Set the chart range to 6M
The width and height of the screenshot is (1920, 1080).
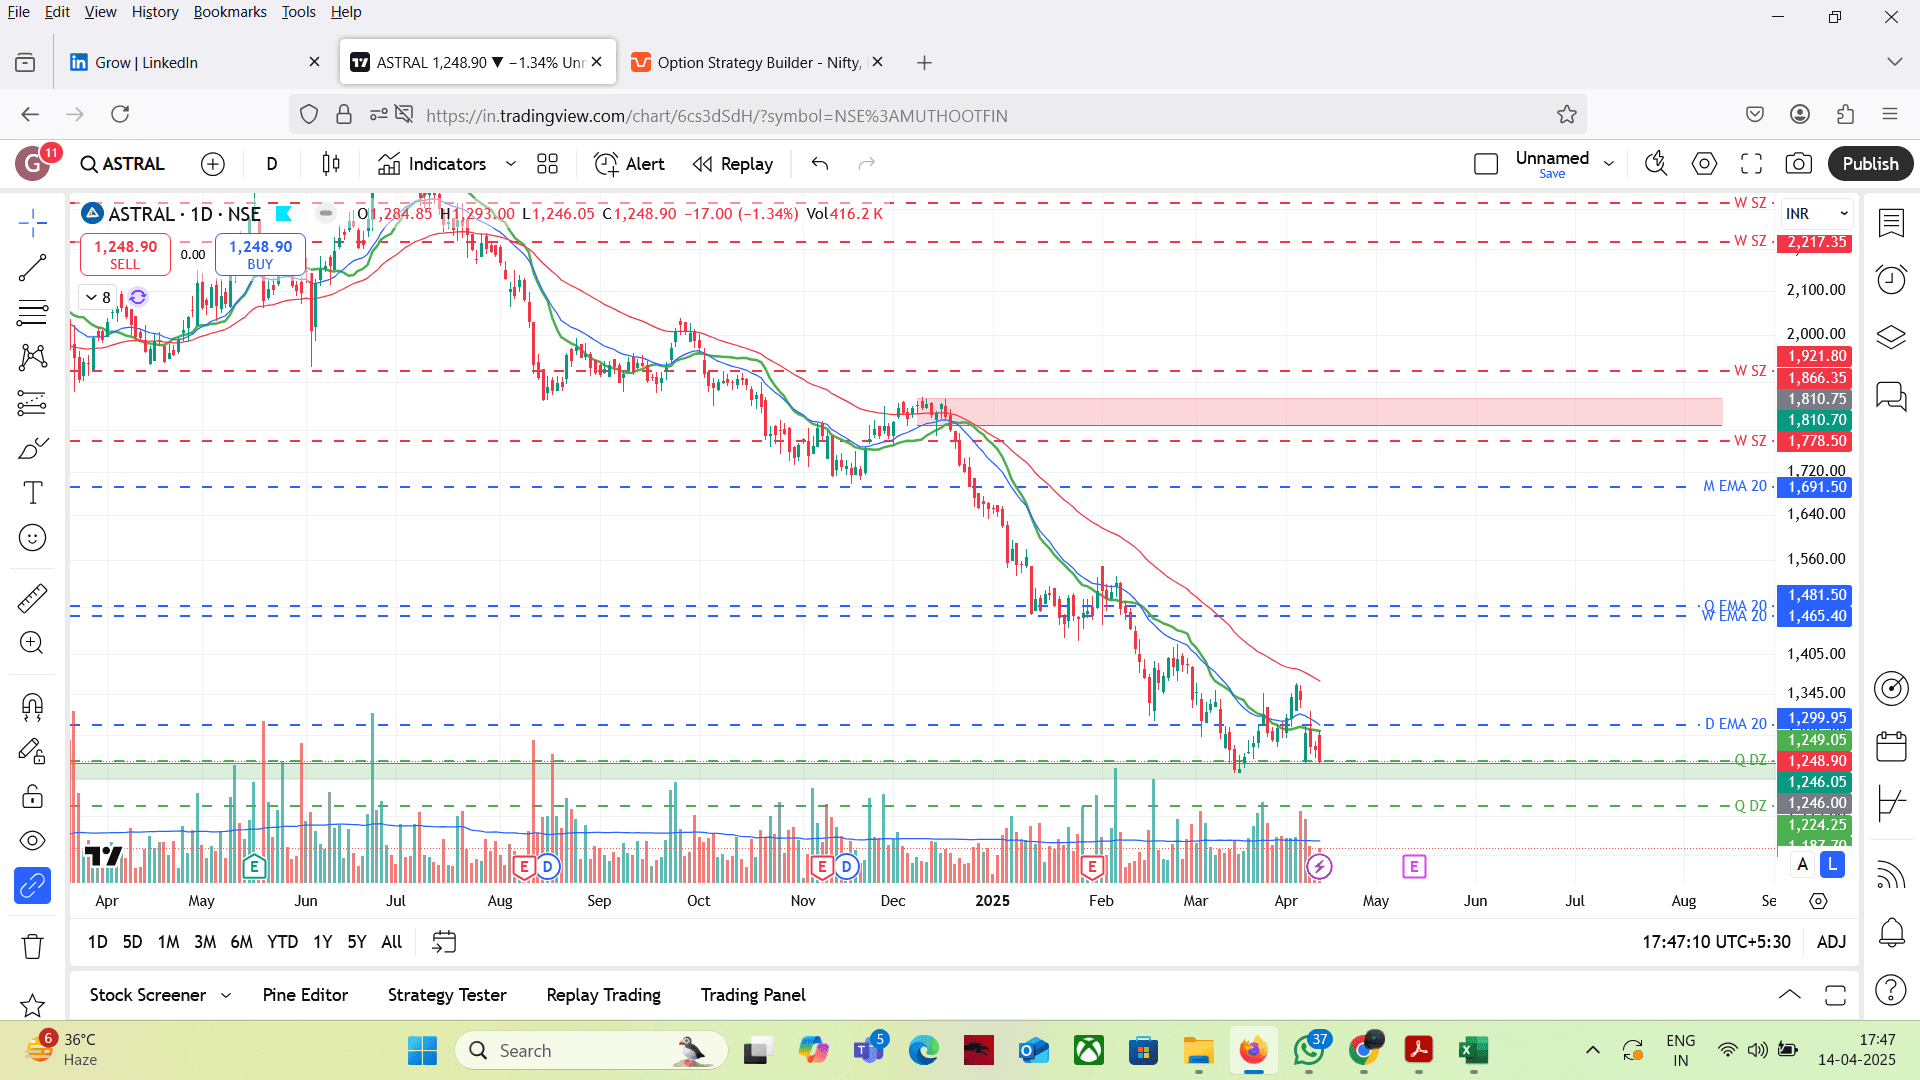tap(241, 942)
